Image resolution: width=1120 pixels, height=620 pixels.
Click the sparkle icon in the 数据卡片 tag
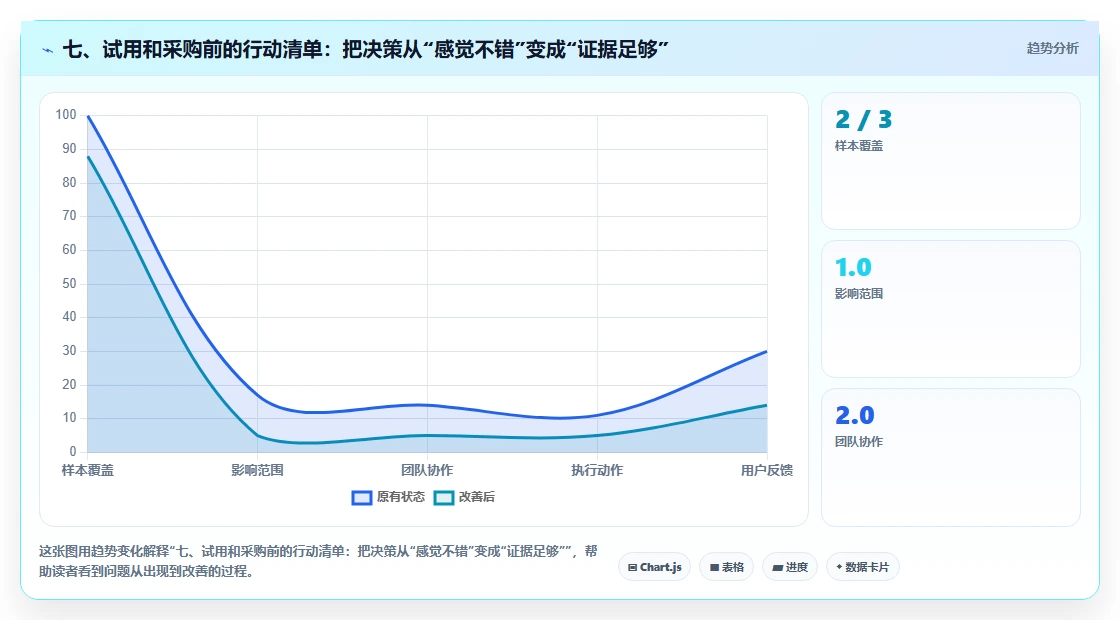tap(839, 567)
